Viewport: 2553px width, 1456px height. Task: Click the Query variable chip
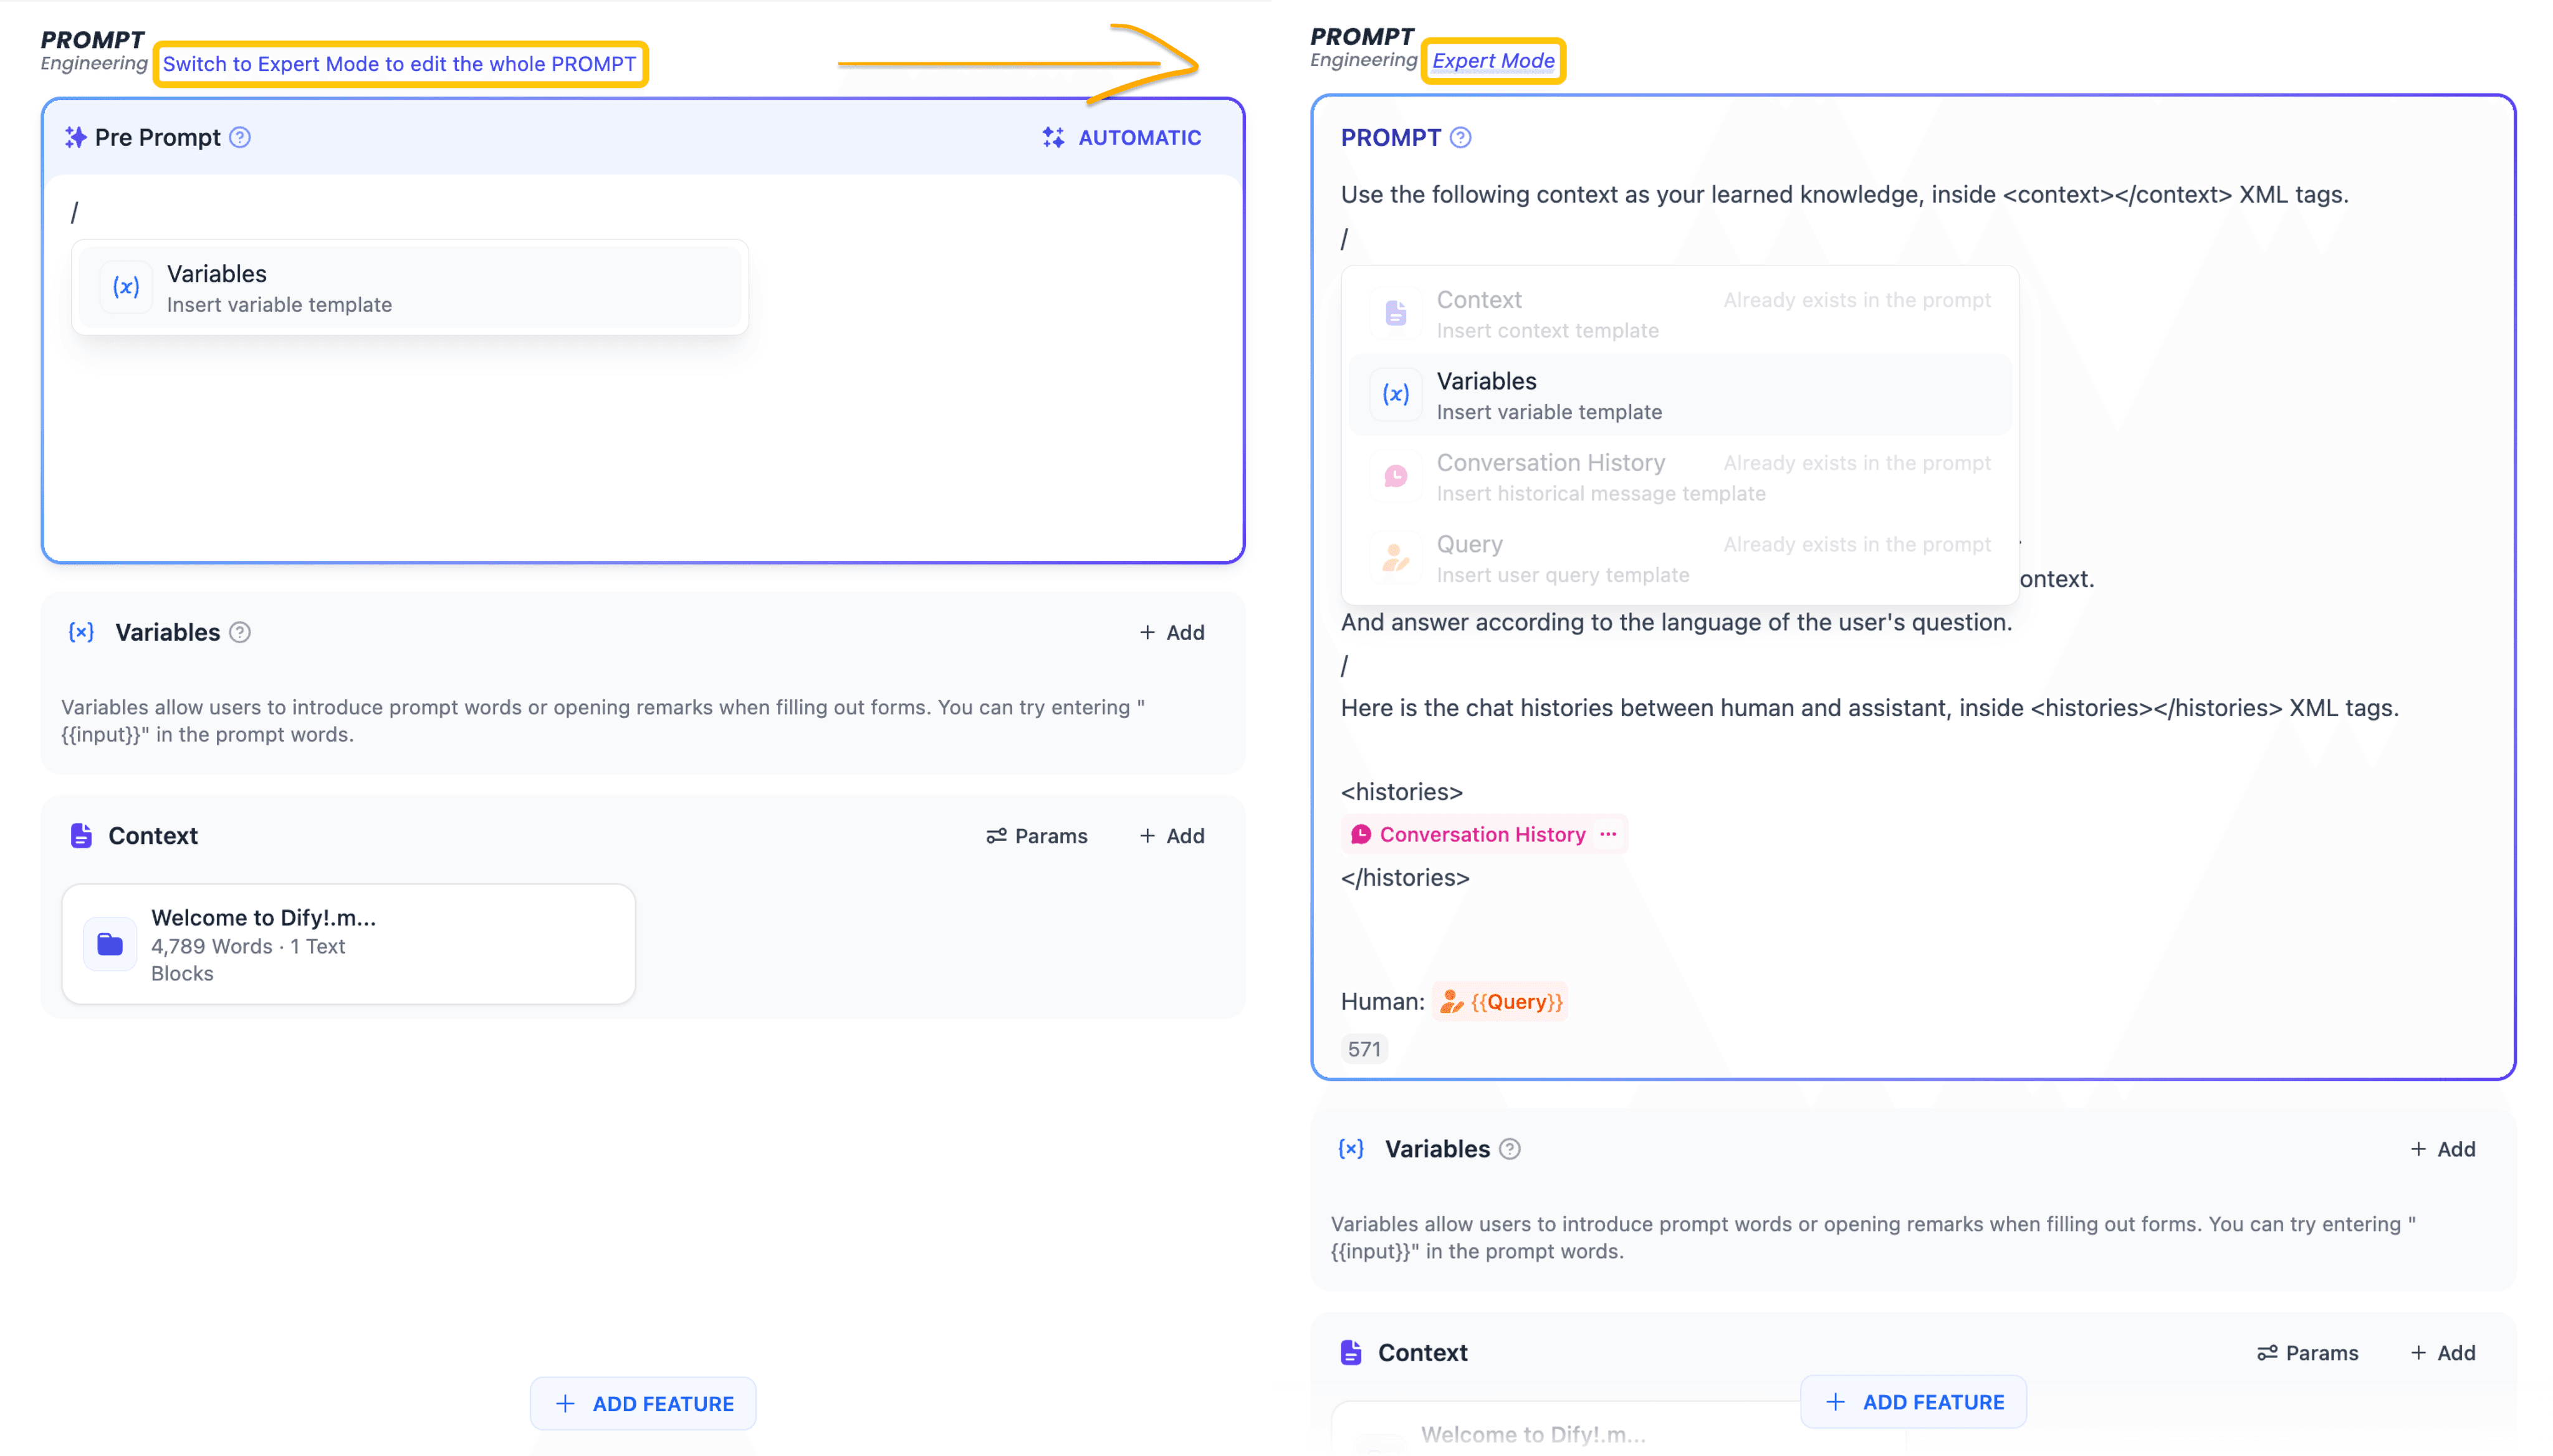[1501, 1001]
